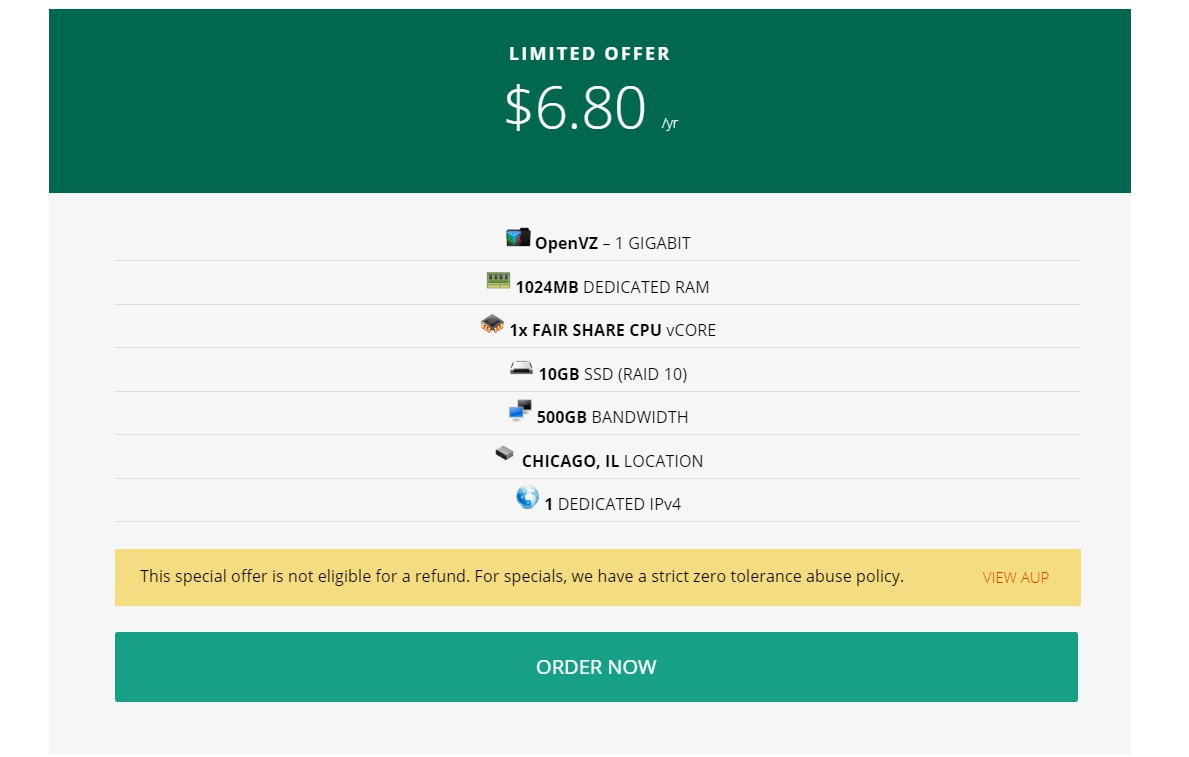Click the Chicago location server icon
This screenshot has width=1189, height=757.
(505, 454)
